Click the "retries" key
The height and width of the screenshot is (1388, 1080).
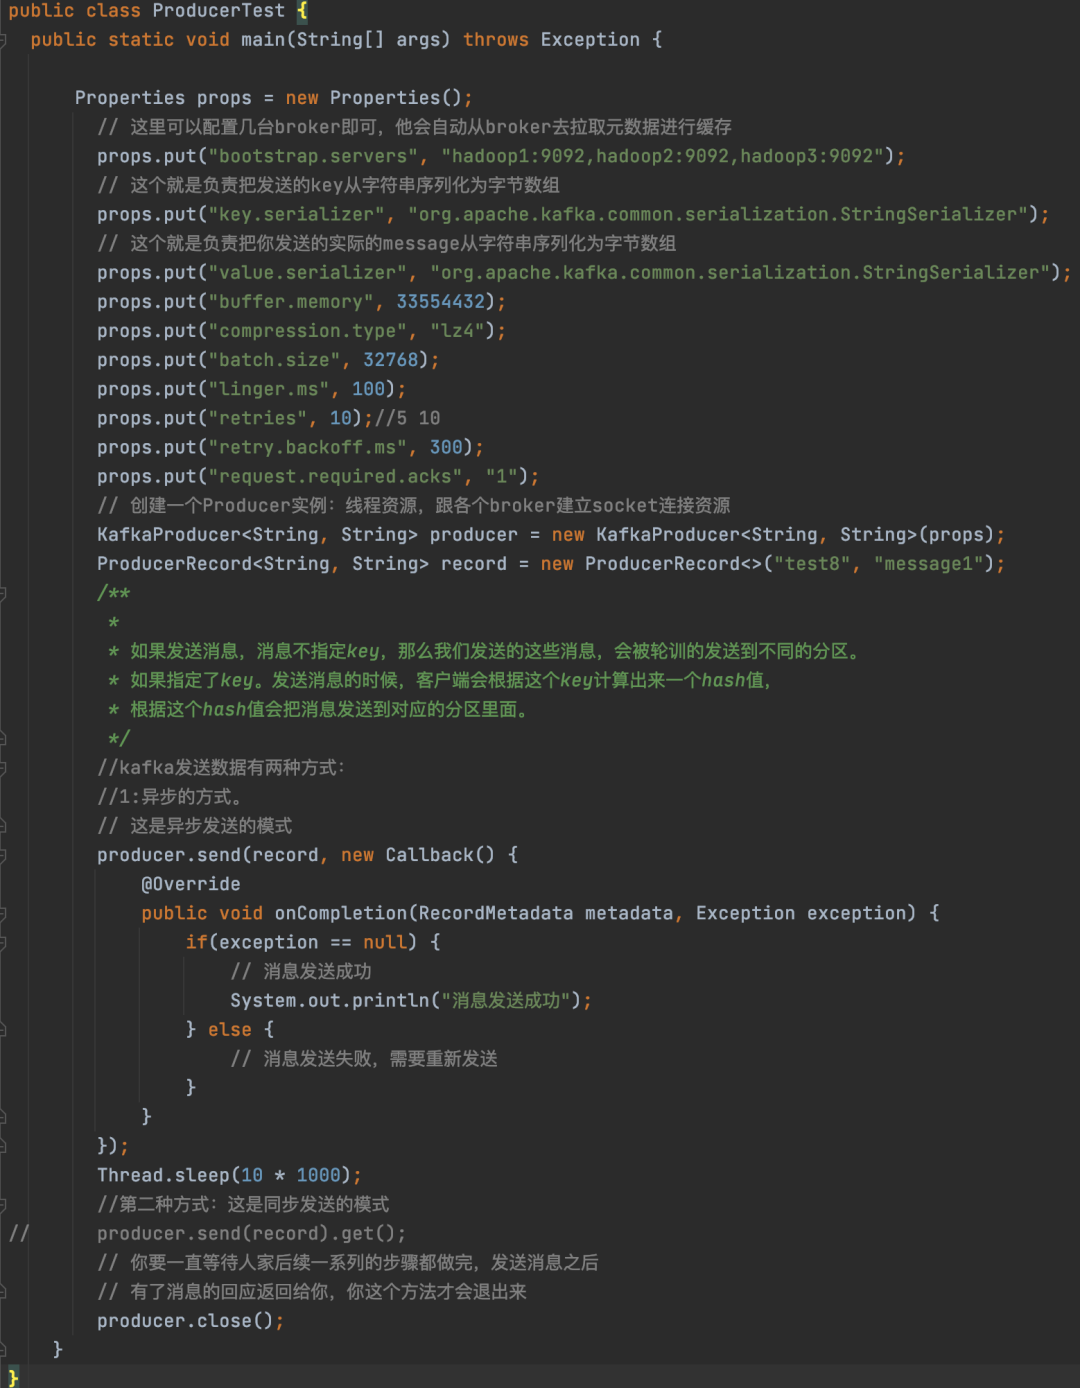tap(258, 418)
